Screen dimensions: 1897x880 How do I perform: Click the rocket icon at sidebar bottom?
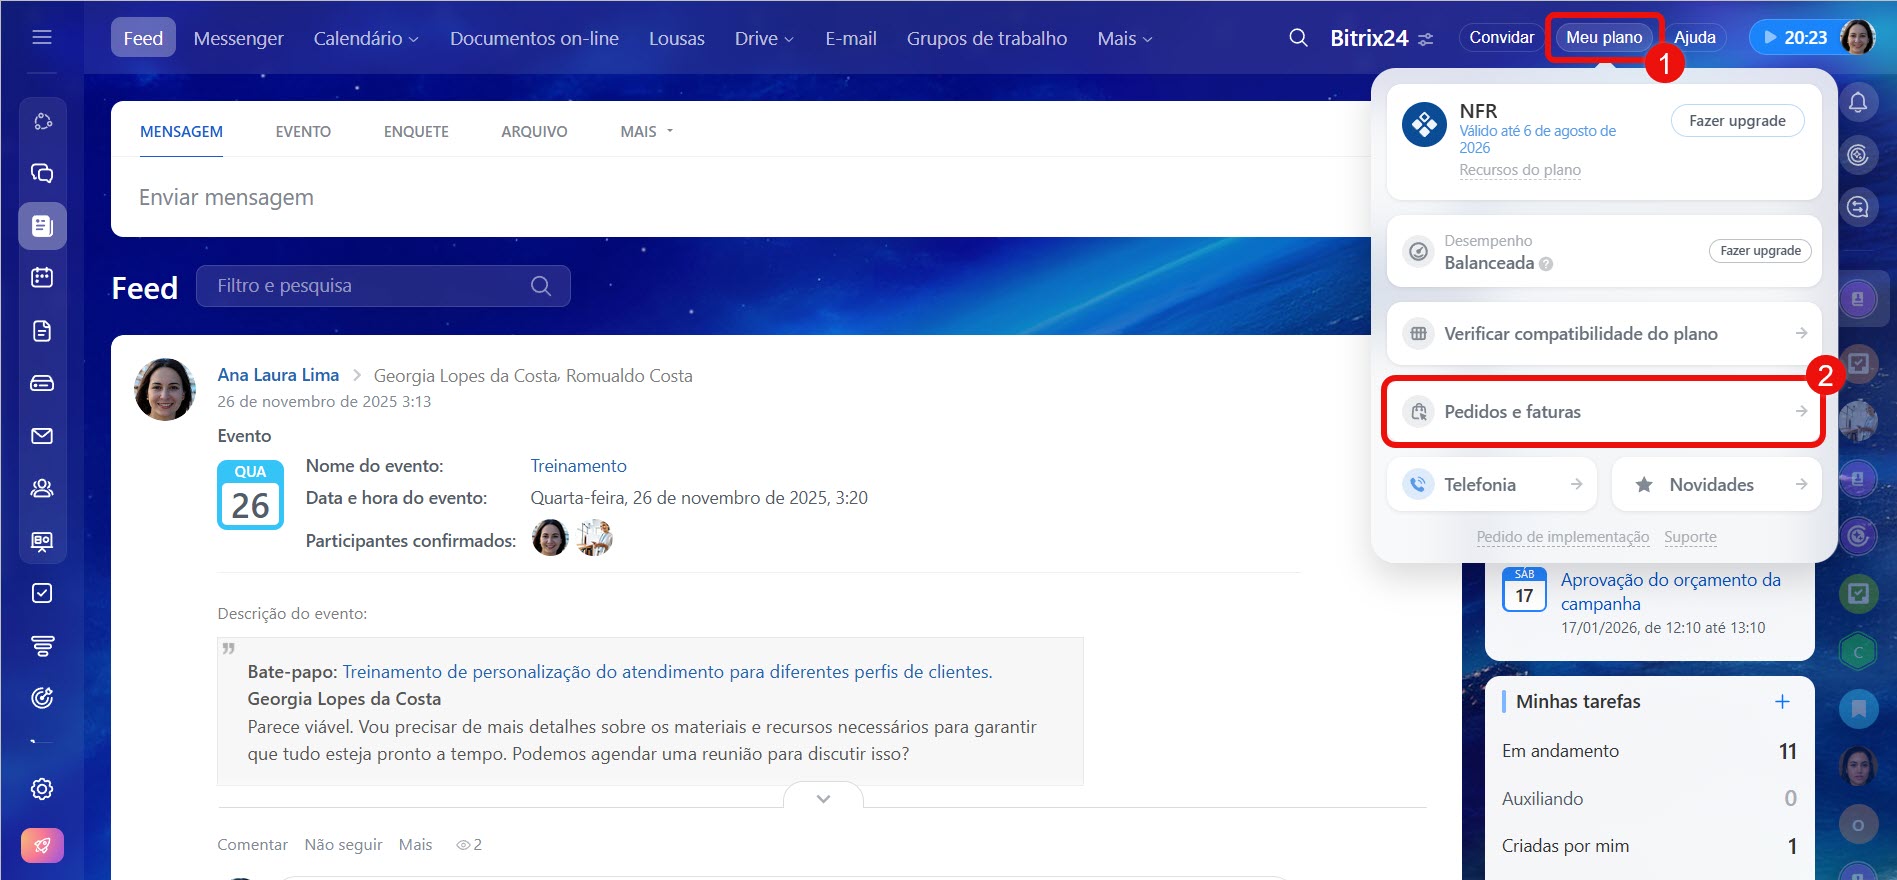(42, 845)
